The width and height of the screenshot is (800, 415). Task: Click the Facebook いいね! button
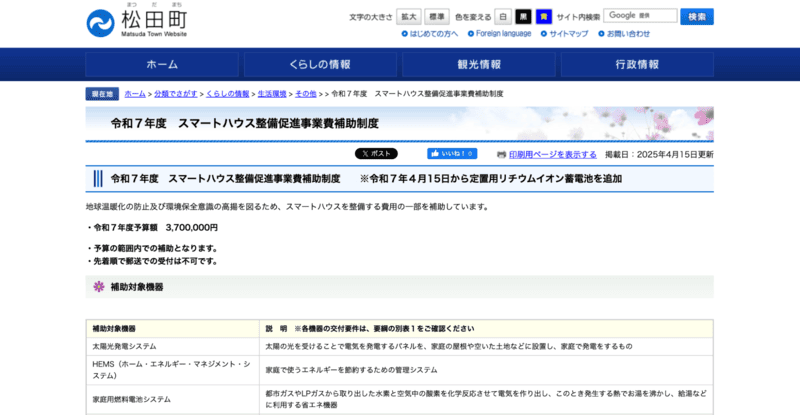(x=452, y=154)
